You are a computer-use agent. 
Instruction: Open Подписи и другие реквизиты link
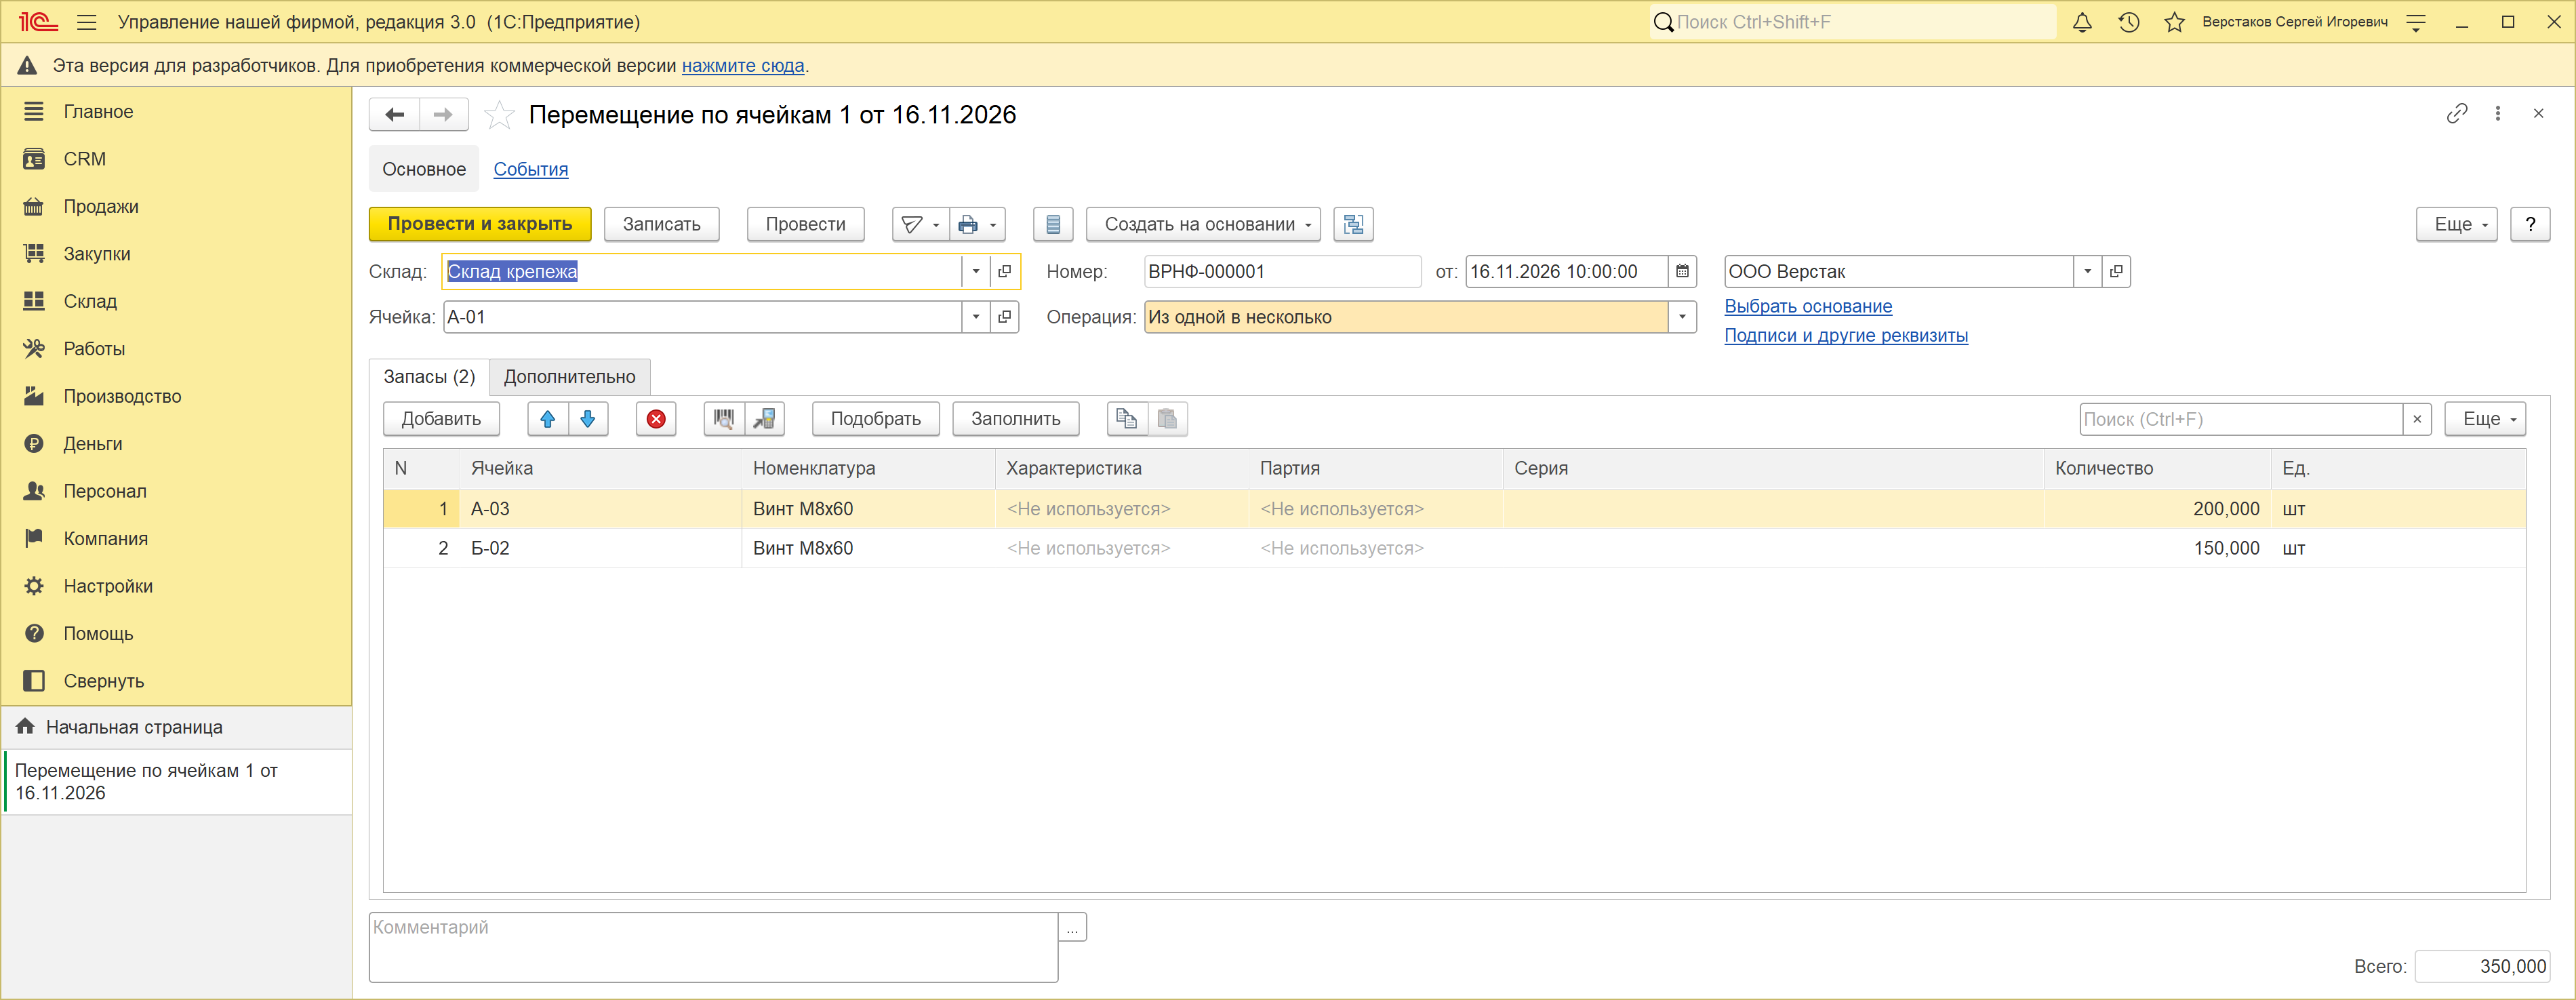pyautogui.click(x=1846, y=335)
